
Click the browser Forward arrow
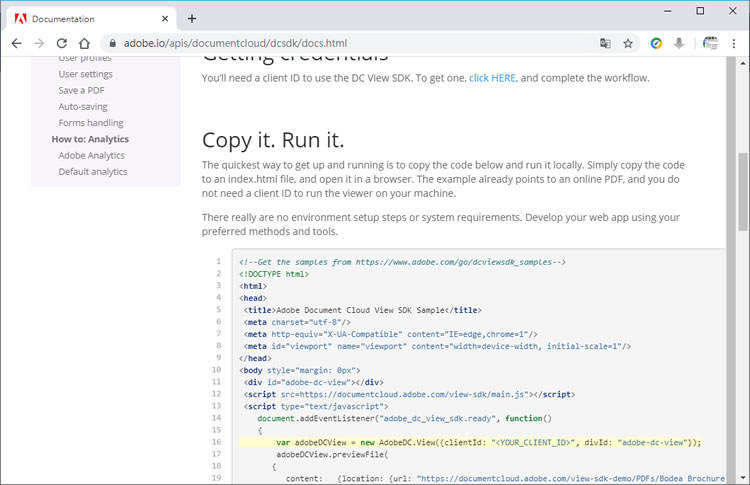(39, 44)
